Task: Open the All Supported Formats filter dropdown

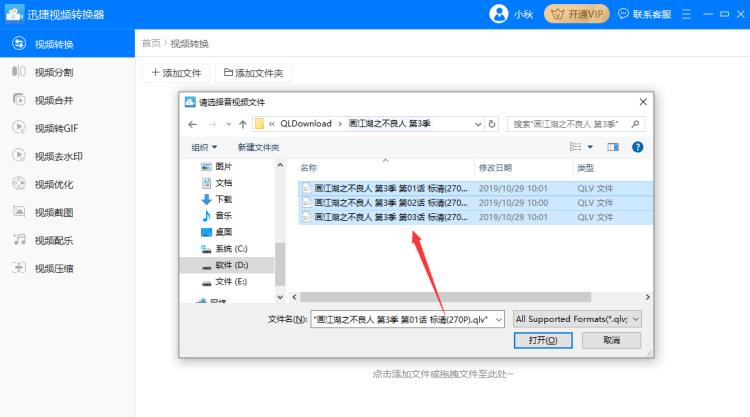Action: coord(577,319)
